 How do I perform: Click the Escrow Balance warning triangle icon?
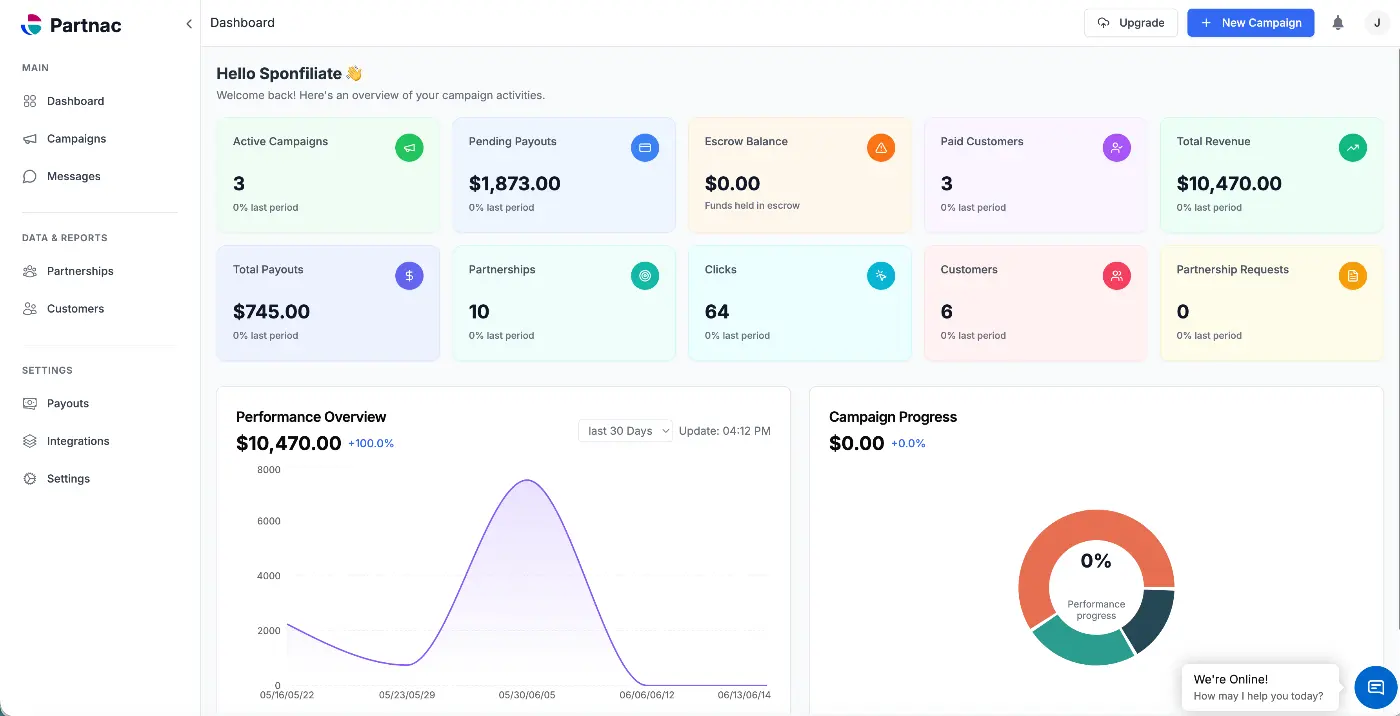click(881, 148)
